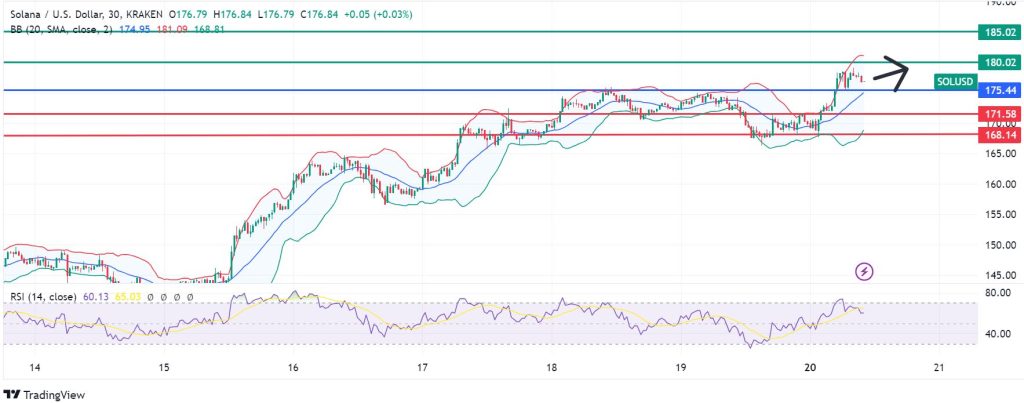Click the 145.00 price axis tick
This screenshot has width=1024, height=403.
point(1002,275)
